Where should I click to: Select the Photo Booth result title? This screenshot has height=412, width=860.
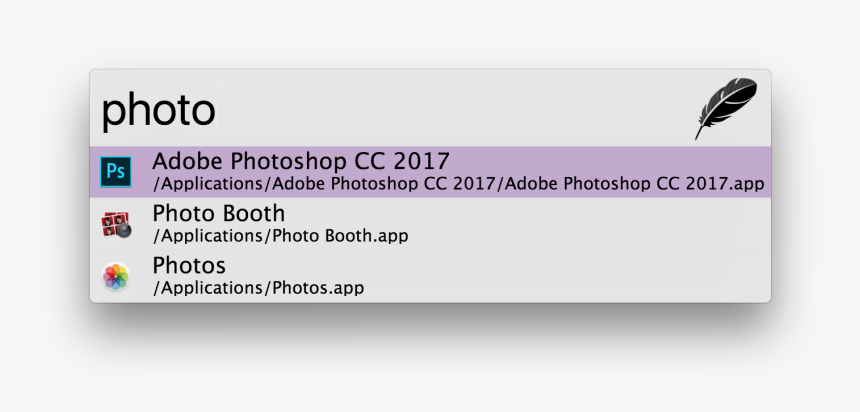[219, 213]
